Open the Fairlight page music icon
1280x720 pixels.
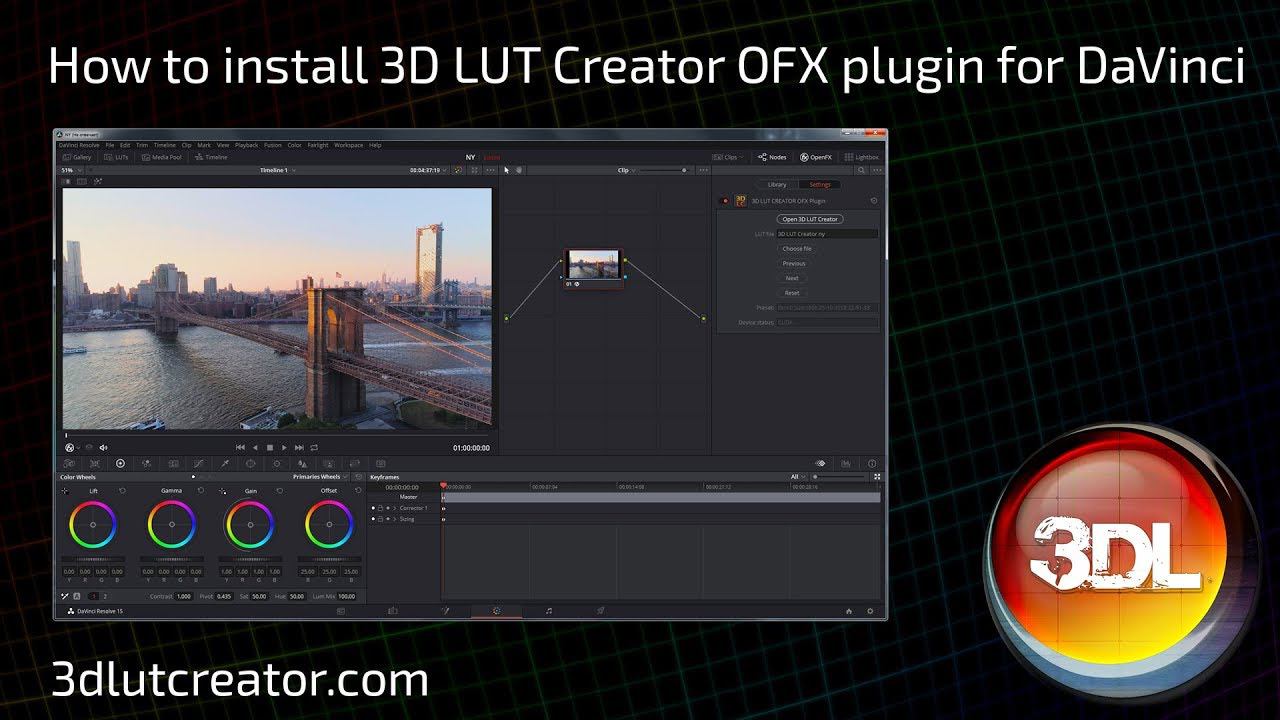pos(548,610)
